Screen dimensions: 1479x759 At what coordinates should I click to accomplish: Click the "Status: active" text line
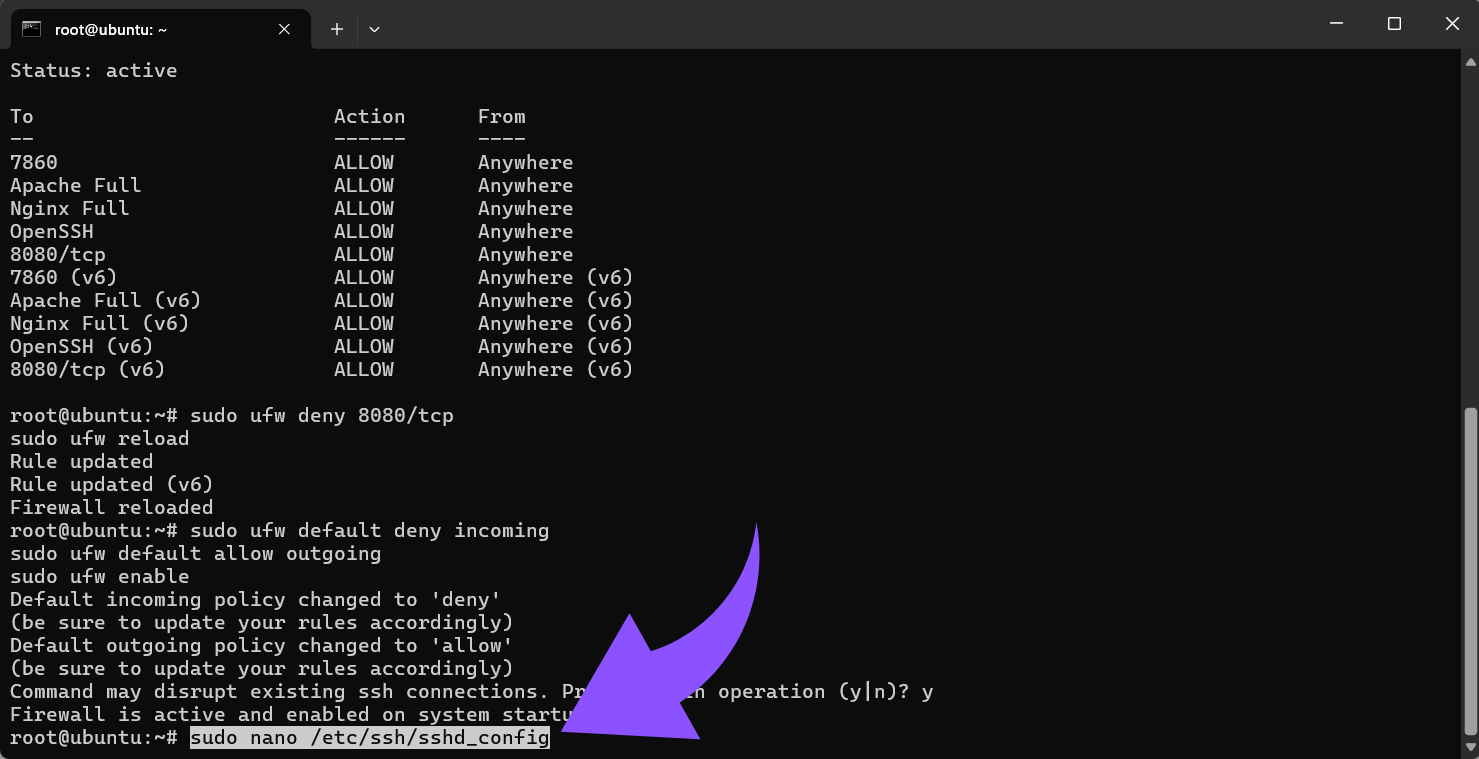coord(93,70)
